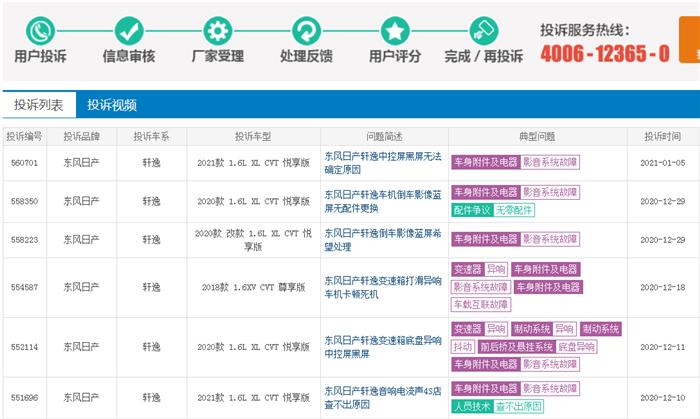
Task: Click the 投诉车系 column header
Action: click(151, 137)
